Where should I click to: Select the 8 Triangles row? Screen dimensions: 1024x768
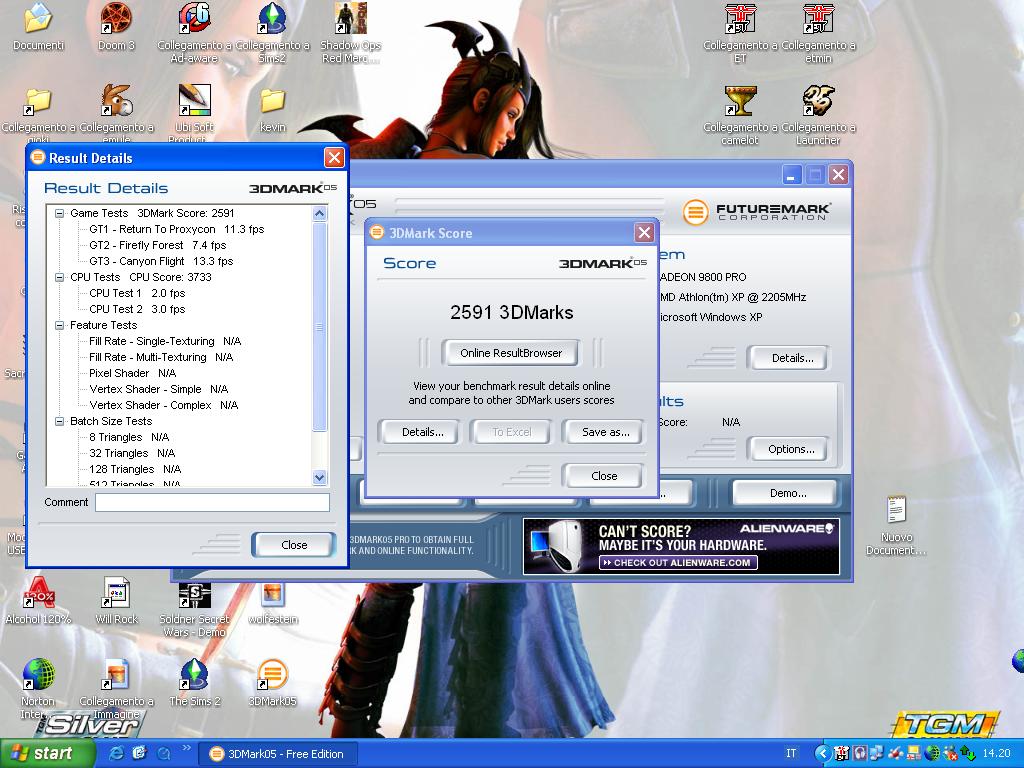point(129,437)
